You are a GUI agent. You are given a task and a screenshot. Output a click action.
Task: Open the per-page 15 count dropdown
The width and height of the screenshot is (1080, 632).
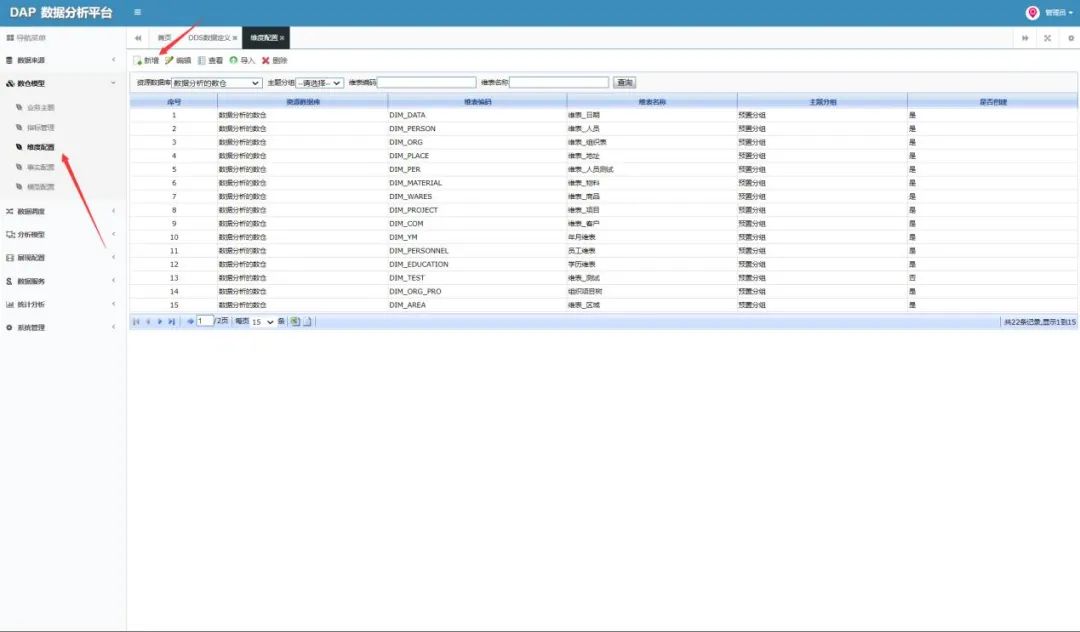coord(262,322)
